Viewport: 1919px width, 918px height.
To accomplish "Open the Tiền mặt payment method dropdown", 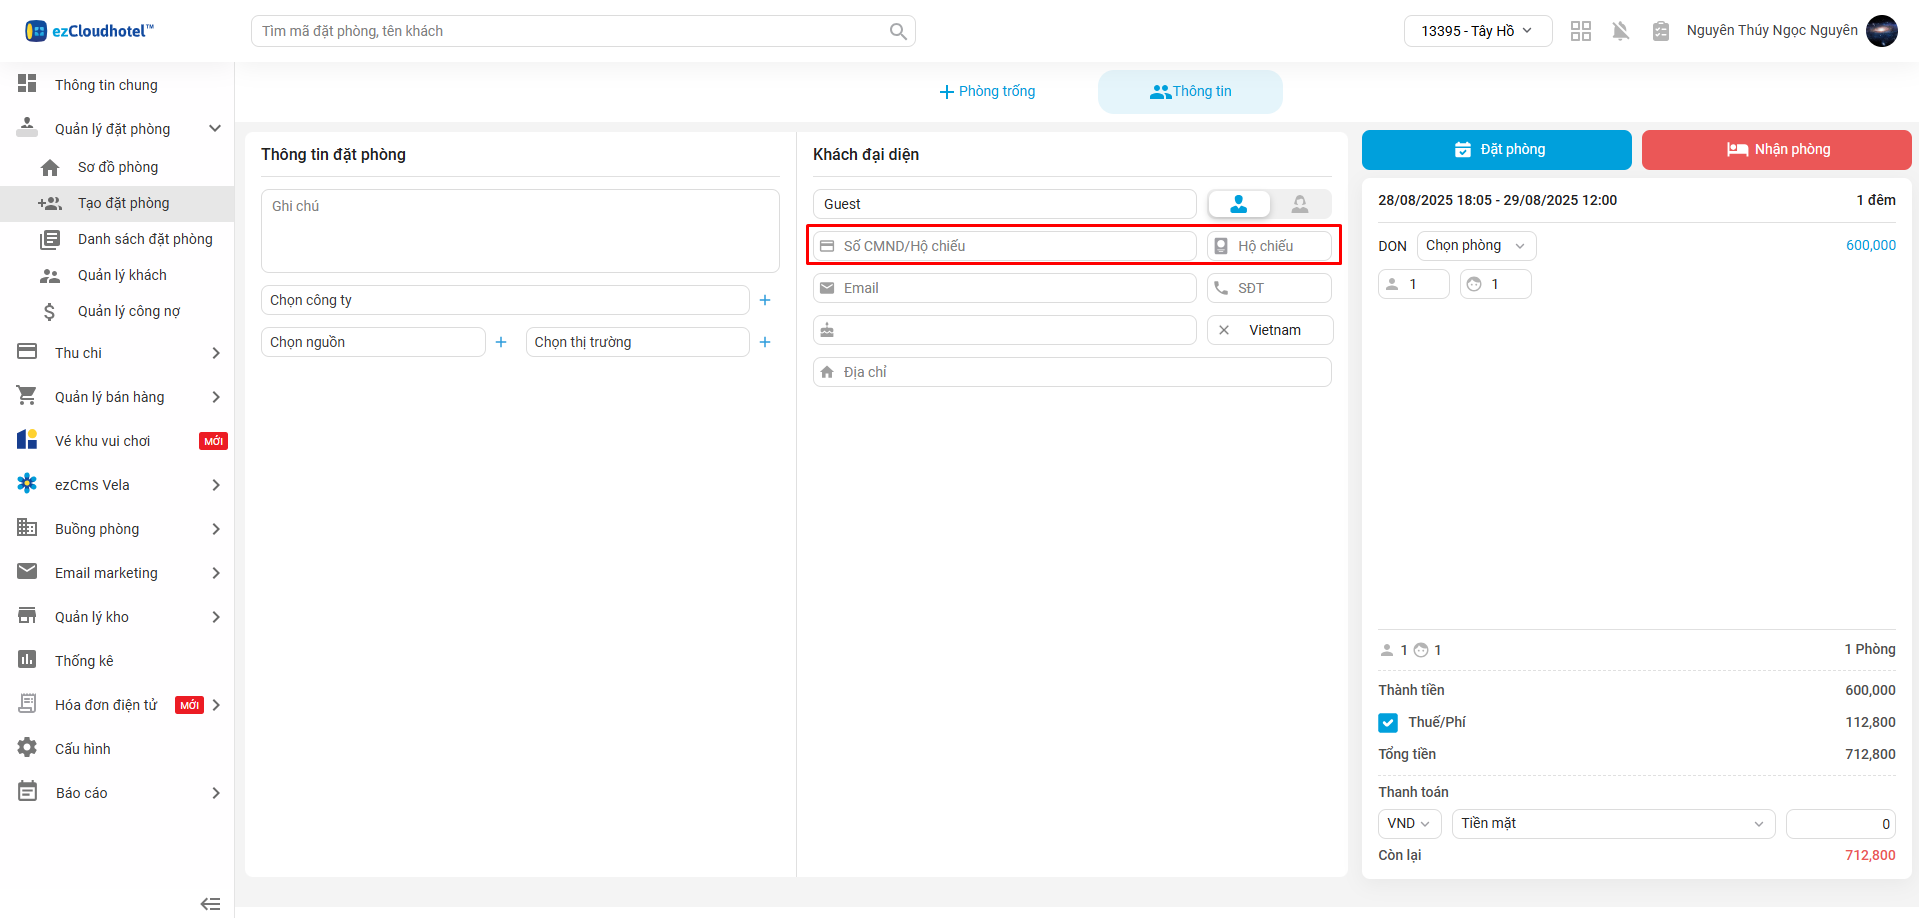I will (x=1612, y=824).
